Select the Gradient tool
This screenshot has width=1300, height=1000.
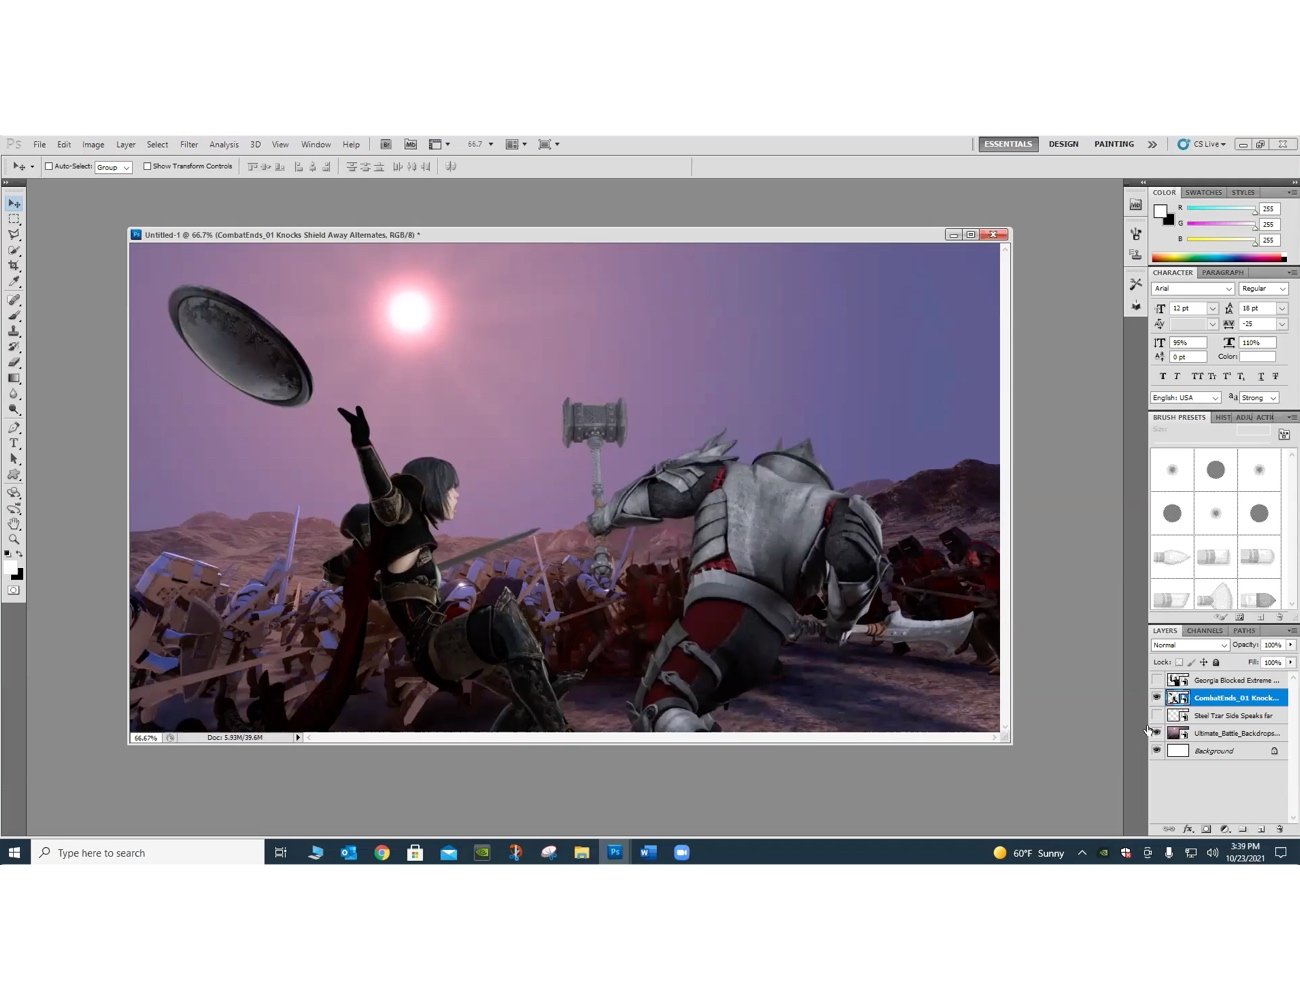(x=14, y=378)
